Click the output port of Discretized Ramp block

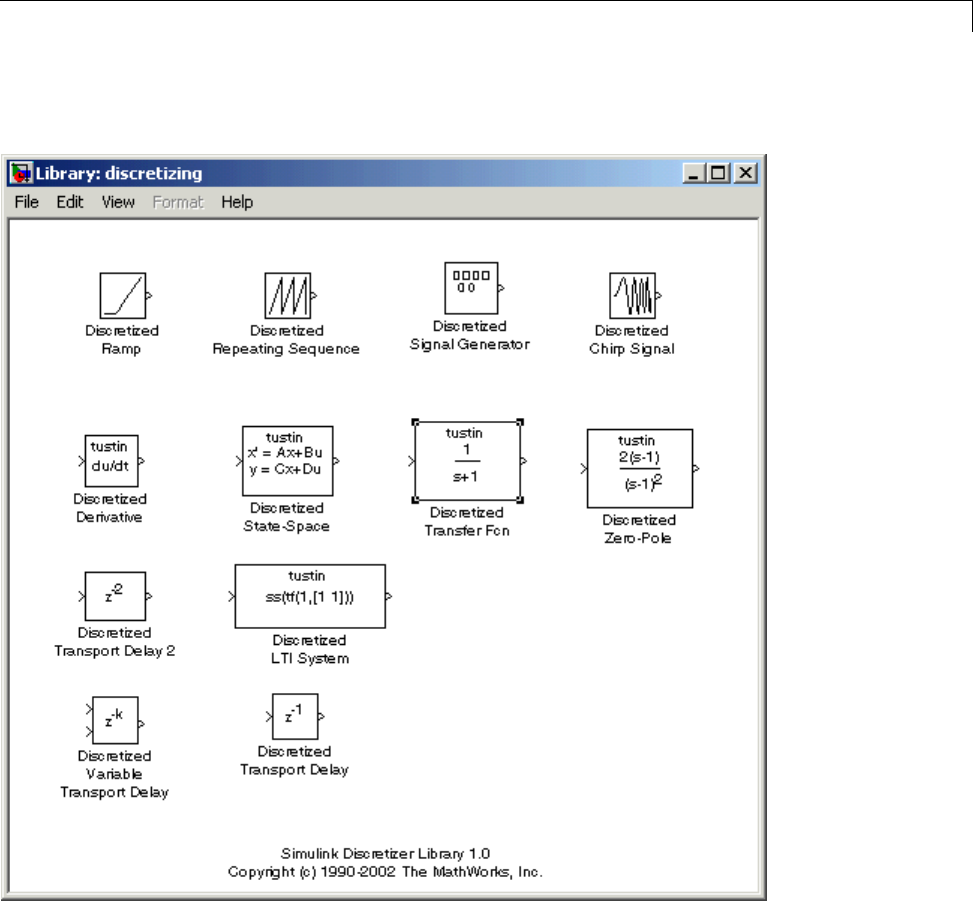pos(149,296)
